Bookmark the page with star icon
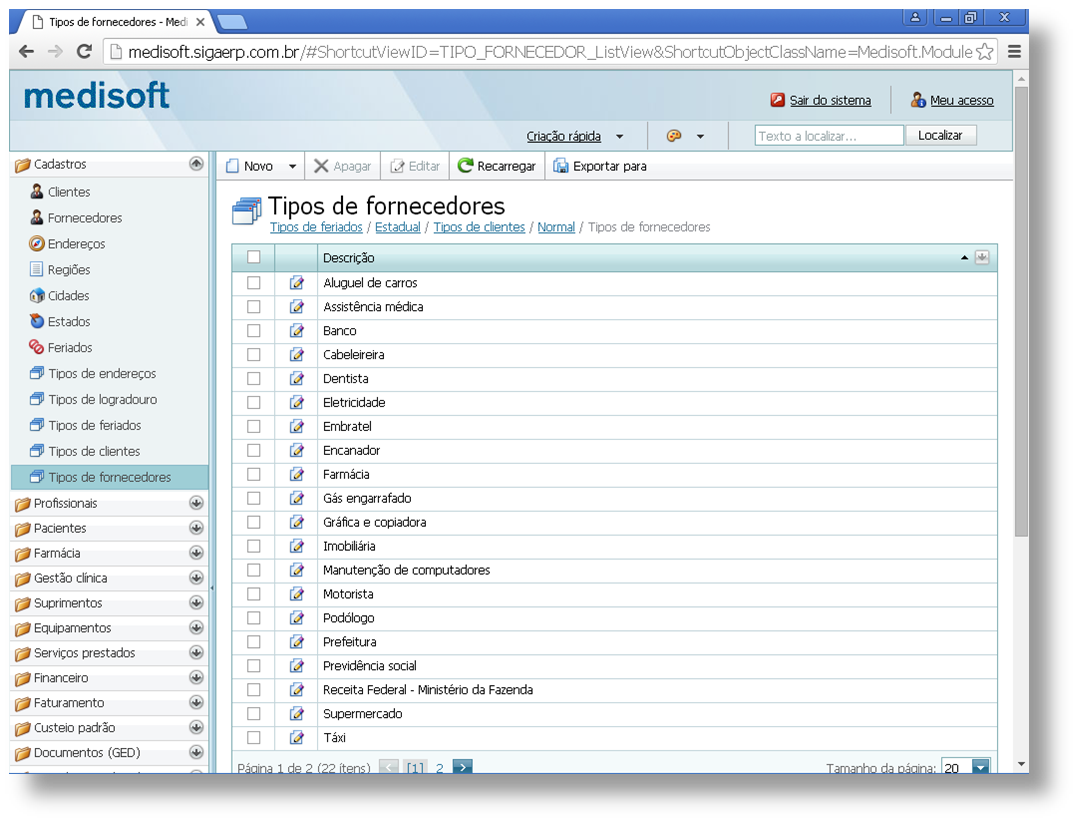This screenshot has width=1078, height=823. (984, 52)
